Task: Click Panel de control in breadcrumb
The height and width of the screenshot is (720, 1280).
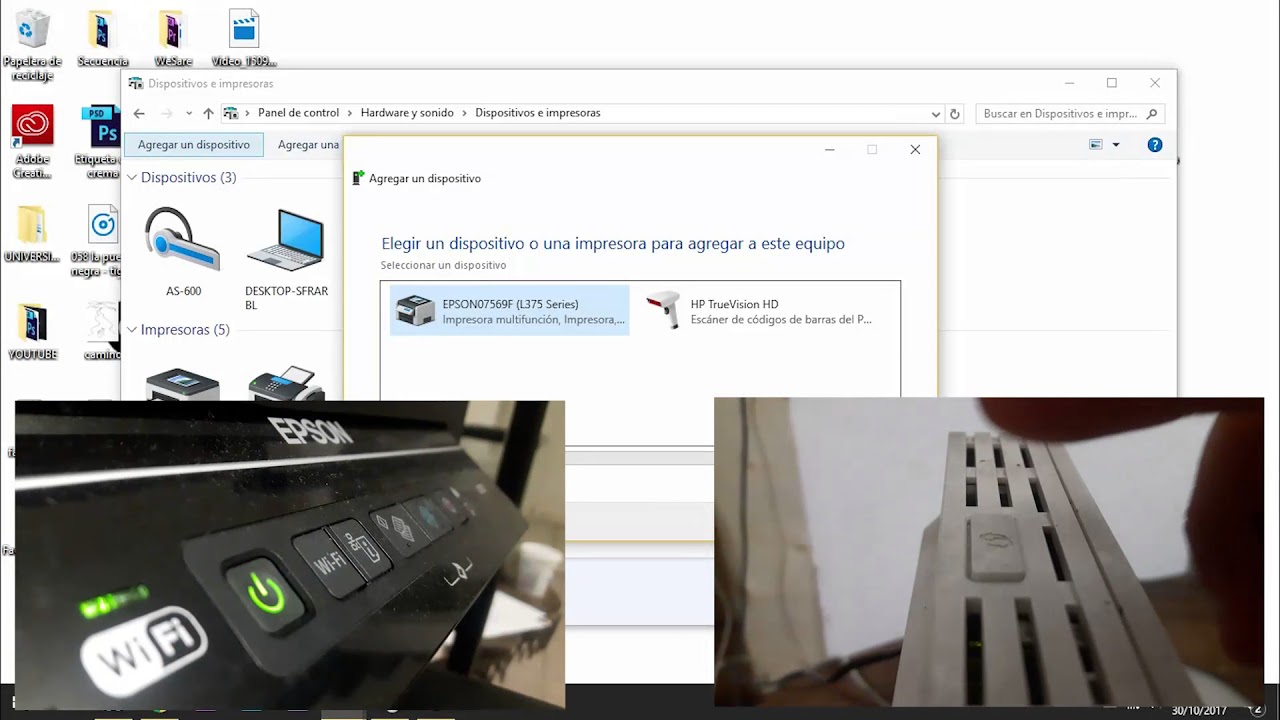Action: (x=298, y=113)
